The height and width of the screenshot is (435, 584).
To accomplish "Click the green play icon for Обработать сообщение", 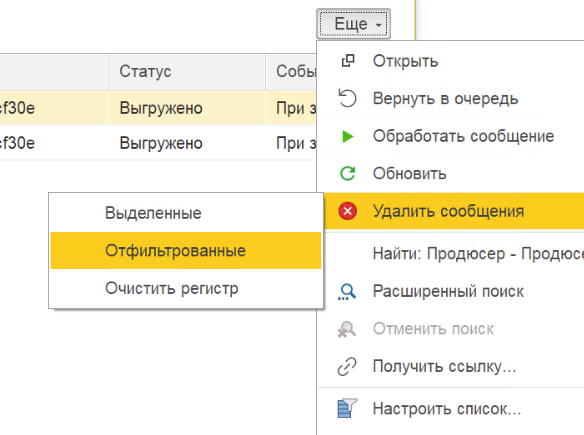I will [x=348, y=136].
